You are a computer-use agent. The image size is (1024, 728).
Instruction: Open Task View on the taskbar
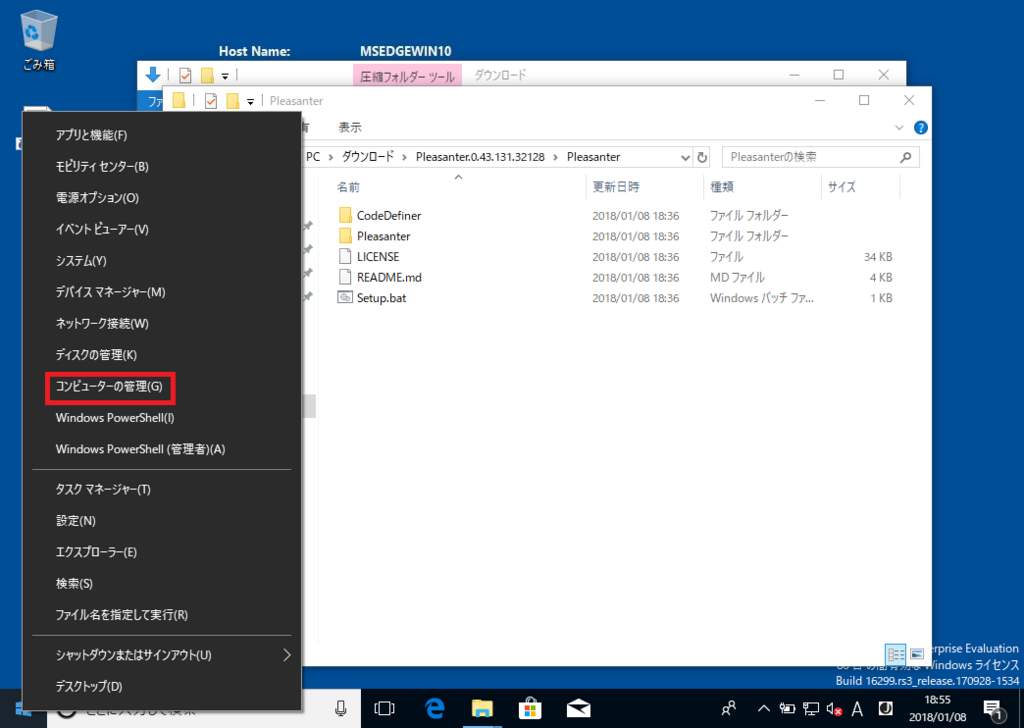pyautogui.click(x=385, y=709)
